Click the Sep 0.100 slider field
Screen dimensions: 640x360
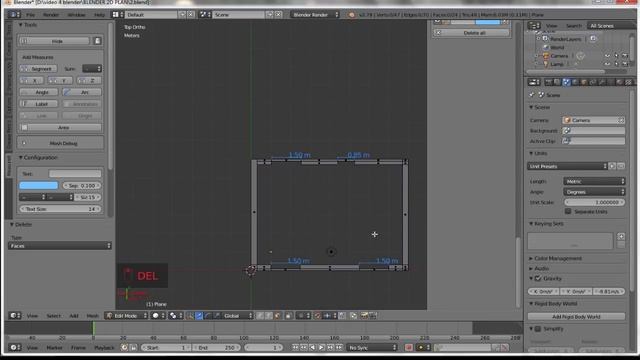tap(82, 185)
